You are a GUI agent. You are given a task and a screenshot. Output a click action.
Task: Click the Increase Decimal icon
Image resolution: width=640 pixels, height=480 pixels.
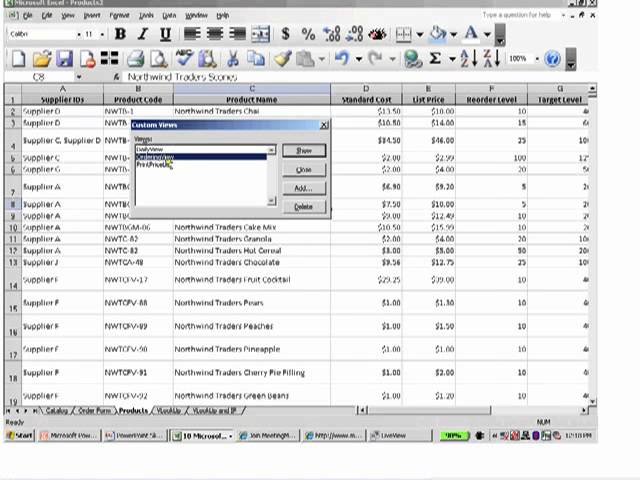coord(331,34)
